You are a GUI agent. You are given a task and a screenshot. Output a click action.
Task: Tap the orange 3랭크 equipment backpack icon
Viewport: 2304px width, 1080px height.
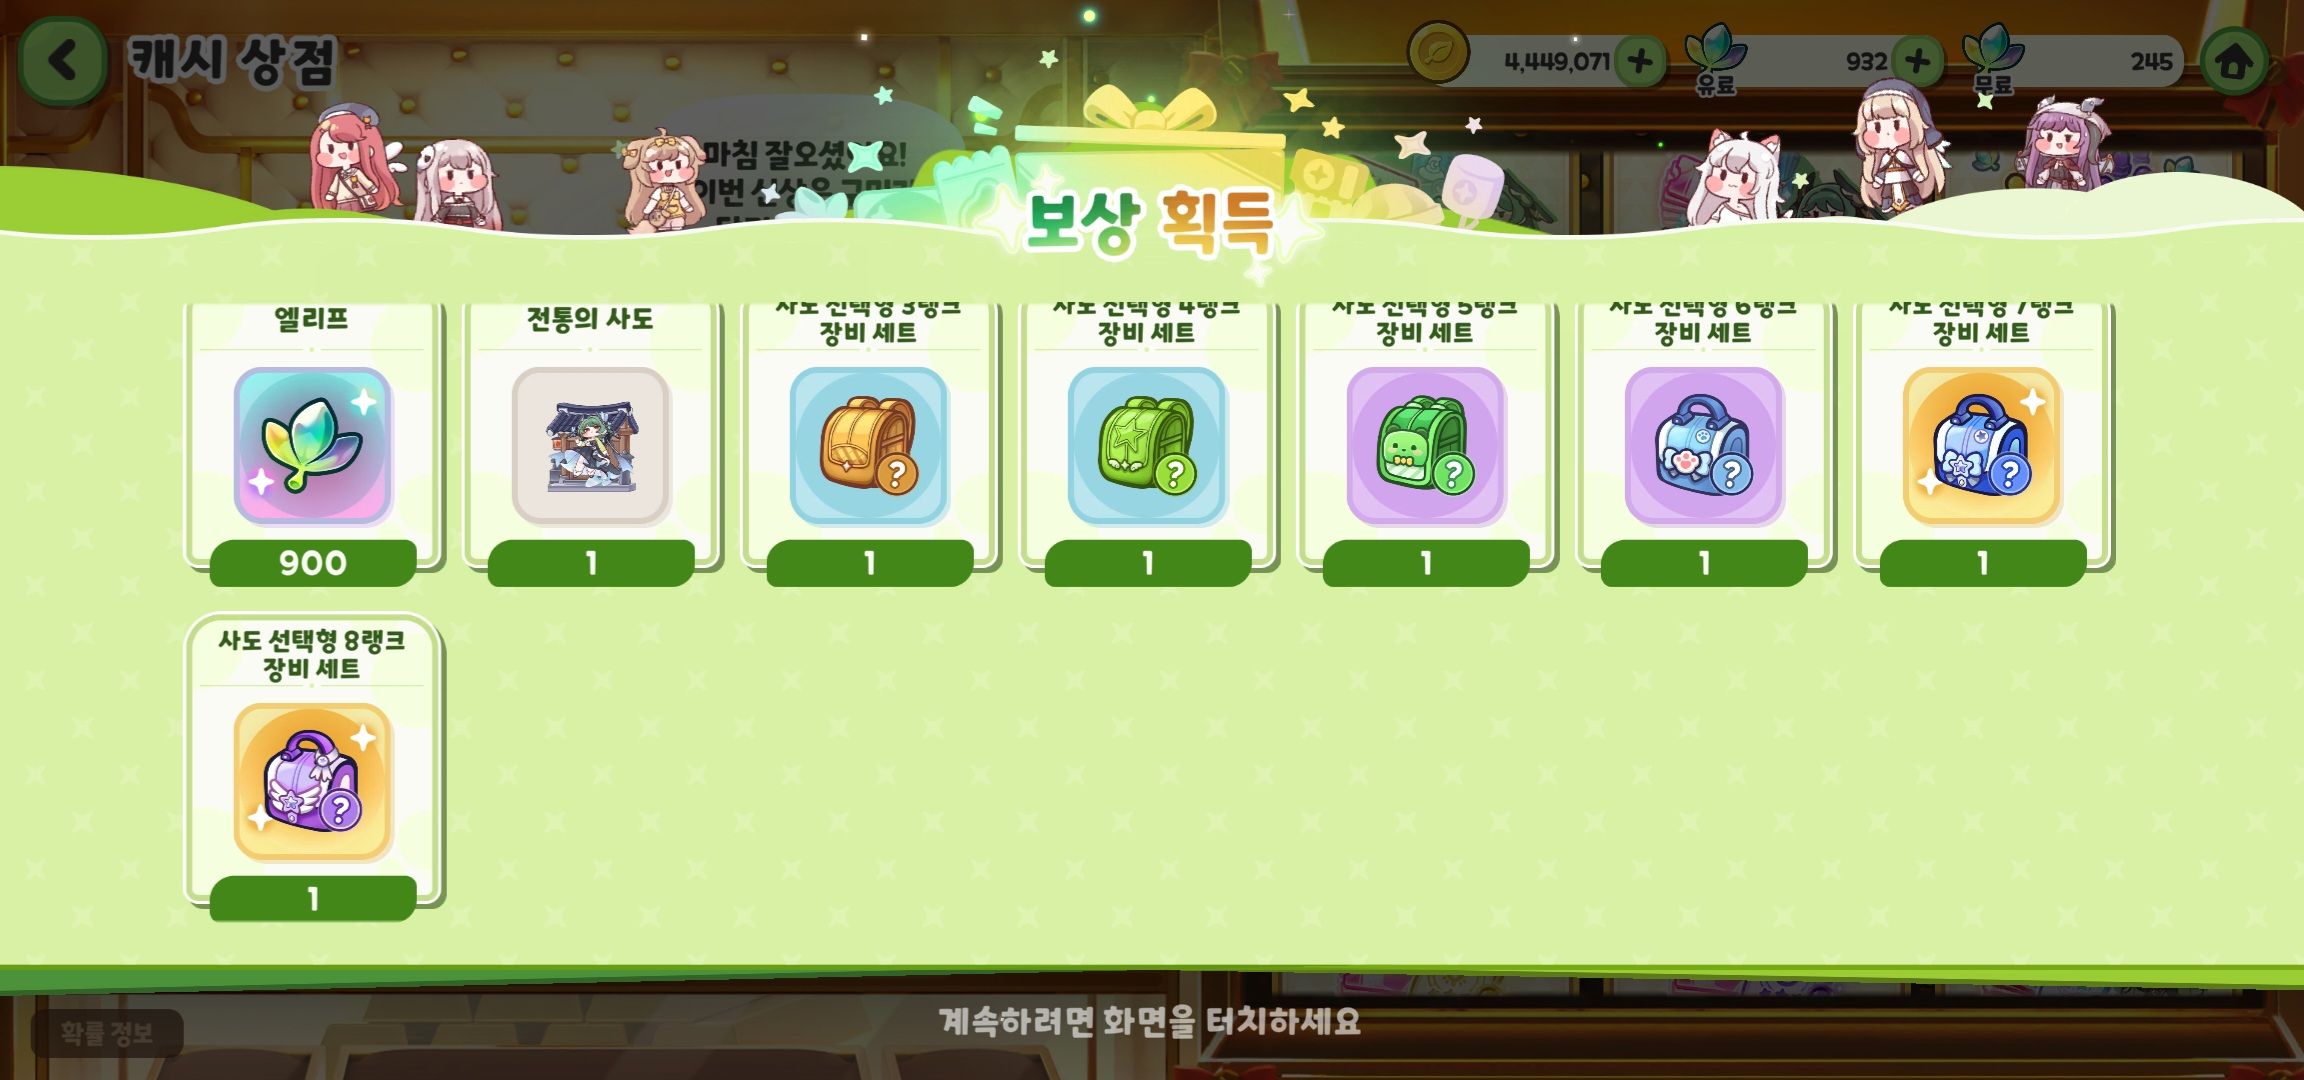869,445
